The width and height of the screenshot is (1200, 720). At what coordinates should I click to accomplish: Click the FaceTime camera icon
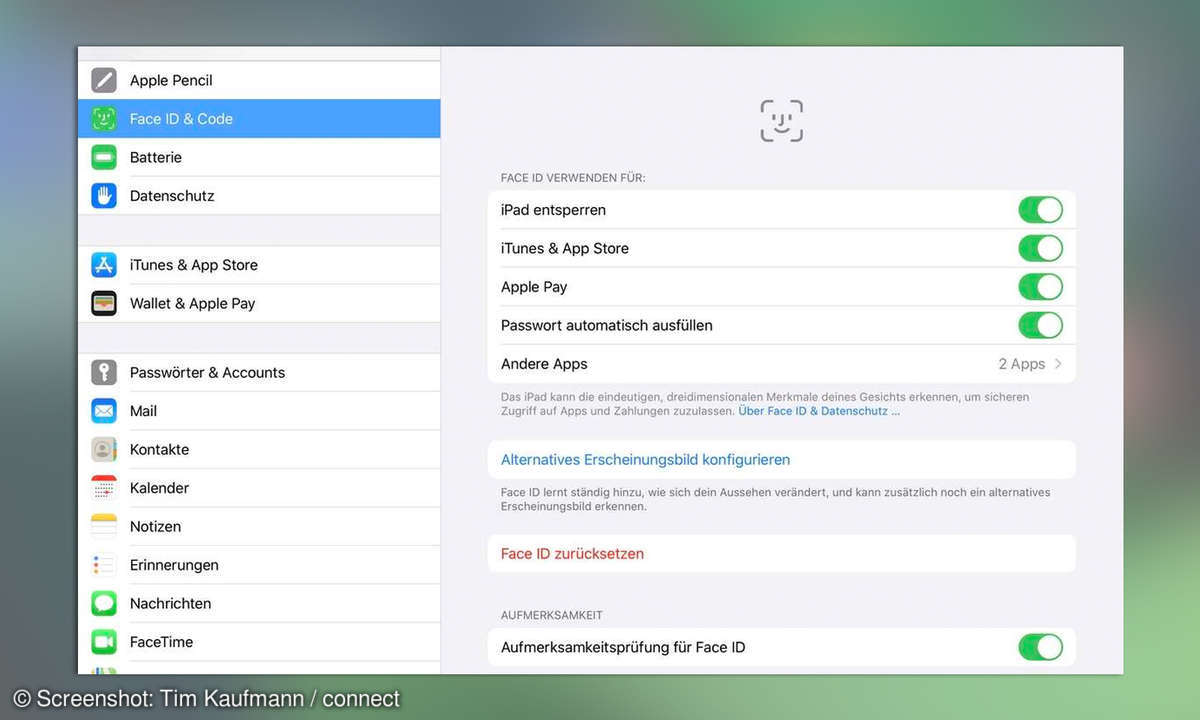(104, 642)
